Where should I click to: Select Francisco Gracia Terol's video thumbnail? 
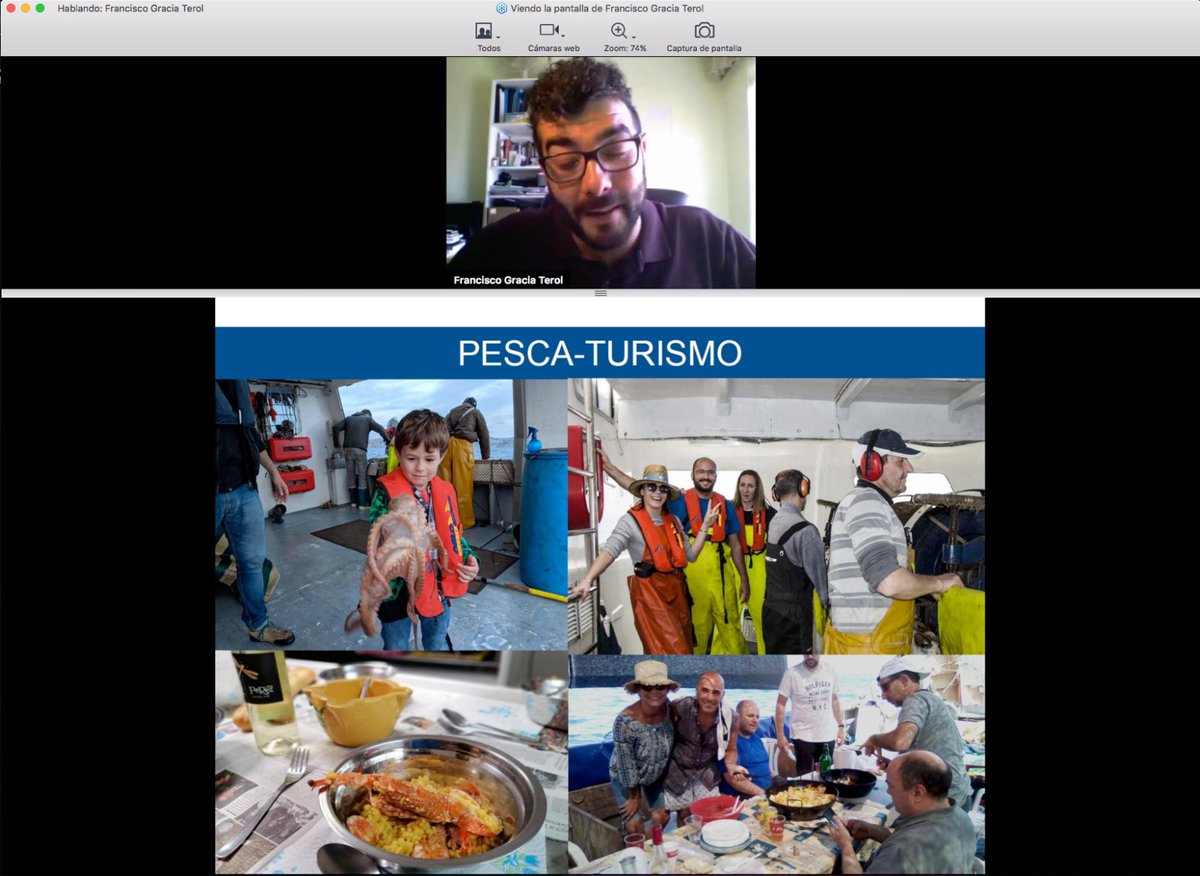(x=598, y=172)
